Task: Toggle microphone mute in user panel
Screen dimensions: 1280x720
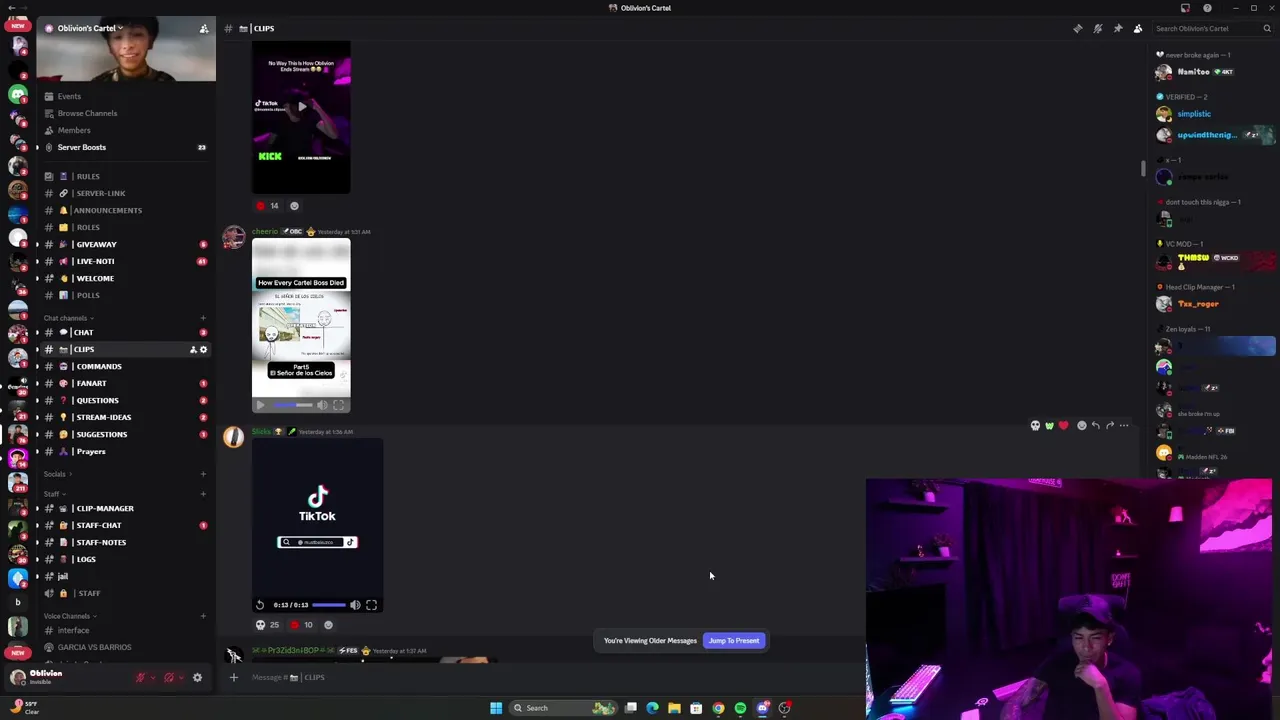Action: (140, 677)
